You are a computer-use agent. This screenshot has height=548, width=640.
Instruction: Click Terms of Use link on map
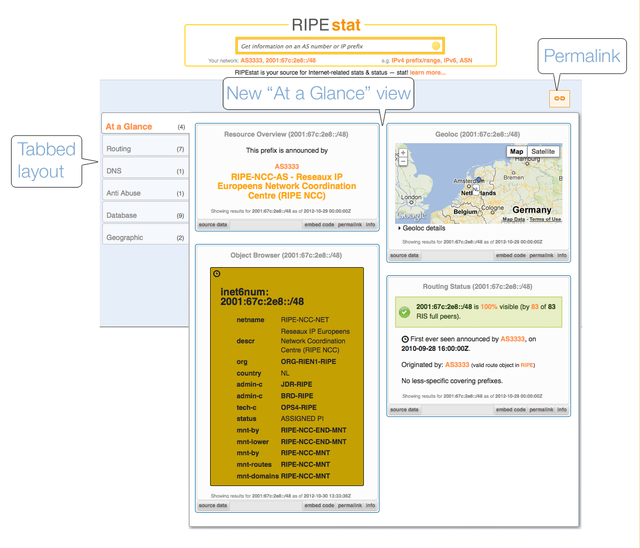545,220
